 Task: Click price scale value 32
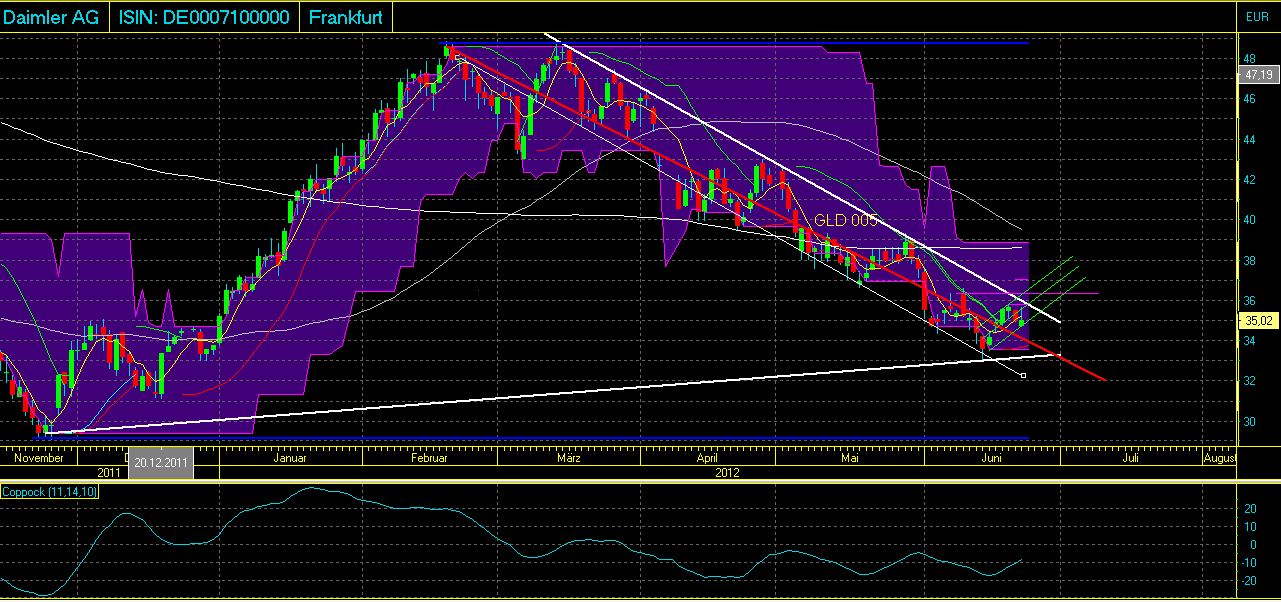click(1250, 382)
